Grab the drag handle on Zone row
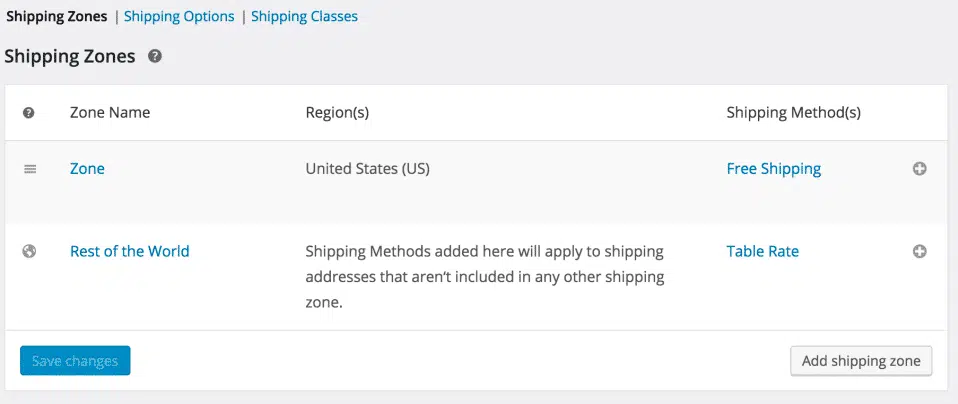 (30, 169)
